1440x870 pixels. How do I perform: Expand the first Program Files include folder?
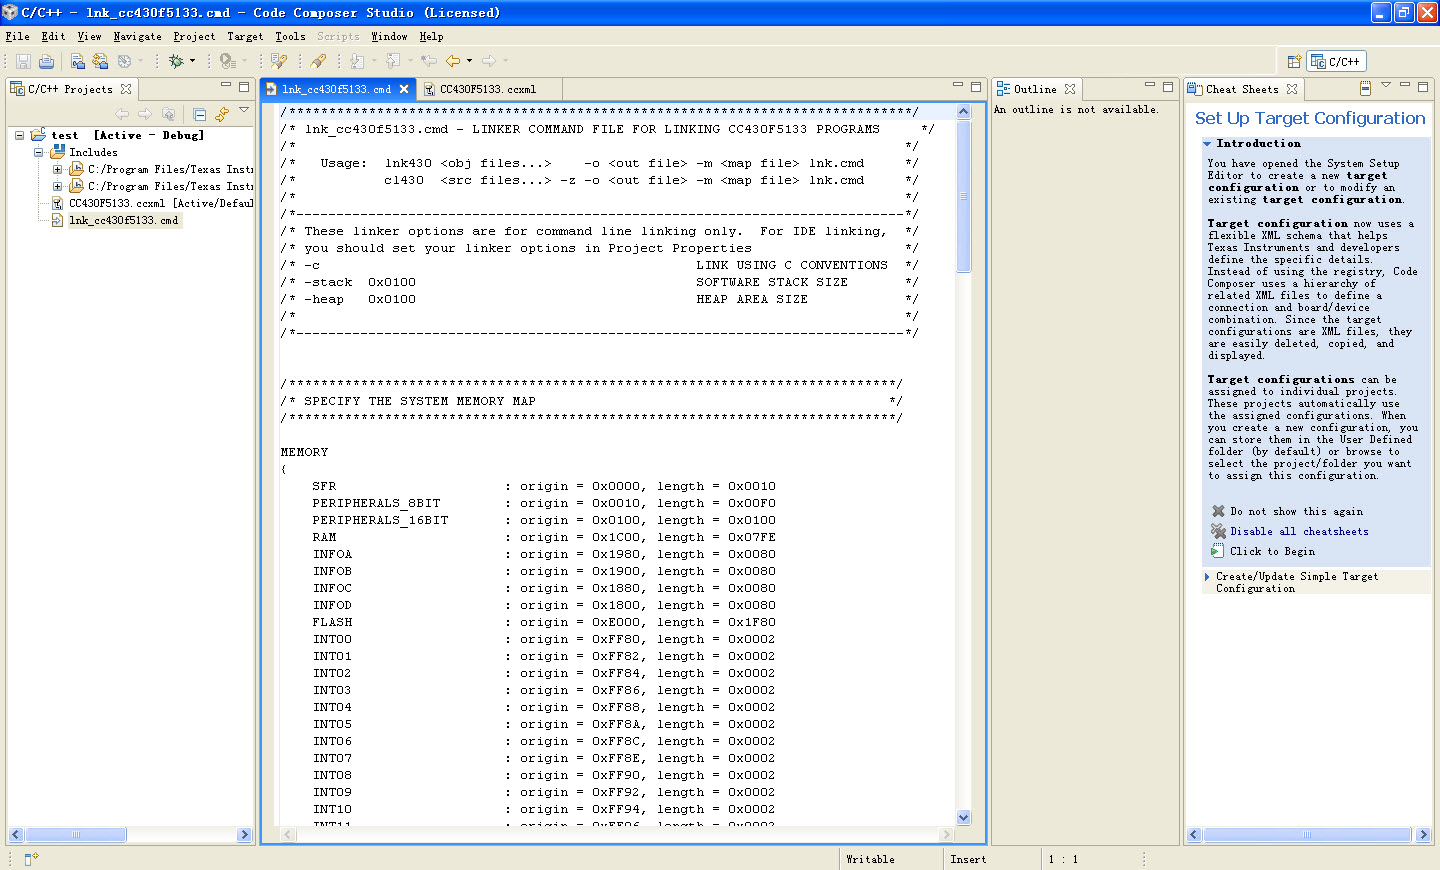pyautogui.click(x=57, y=169)
